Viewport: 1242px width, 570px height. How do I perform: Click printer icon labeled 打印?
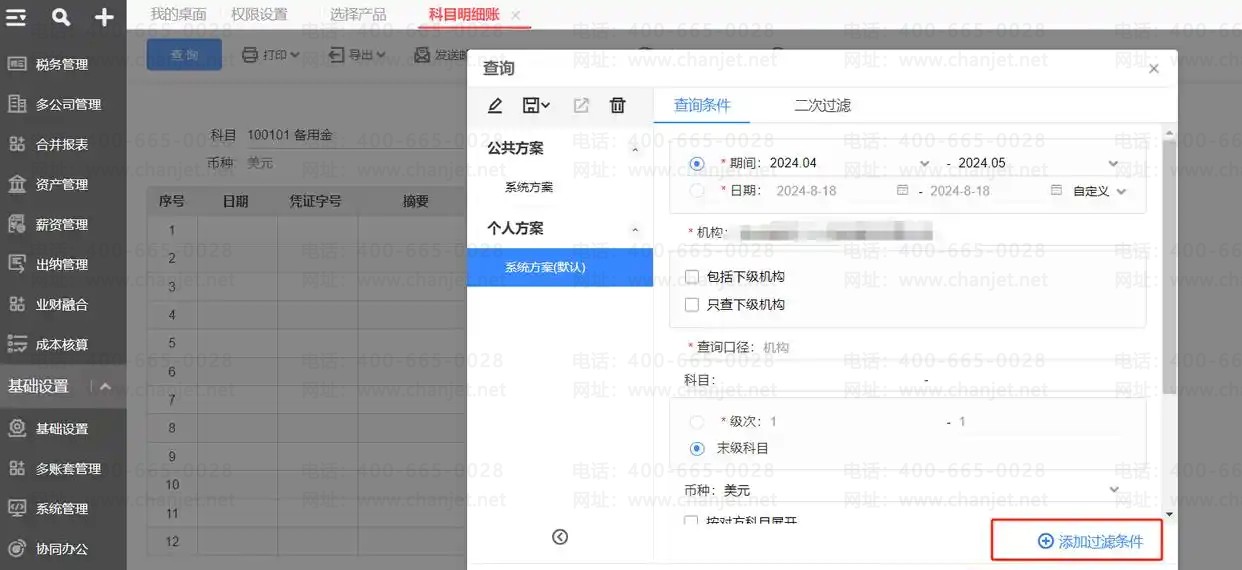click(251, 55)
